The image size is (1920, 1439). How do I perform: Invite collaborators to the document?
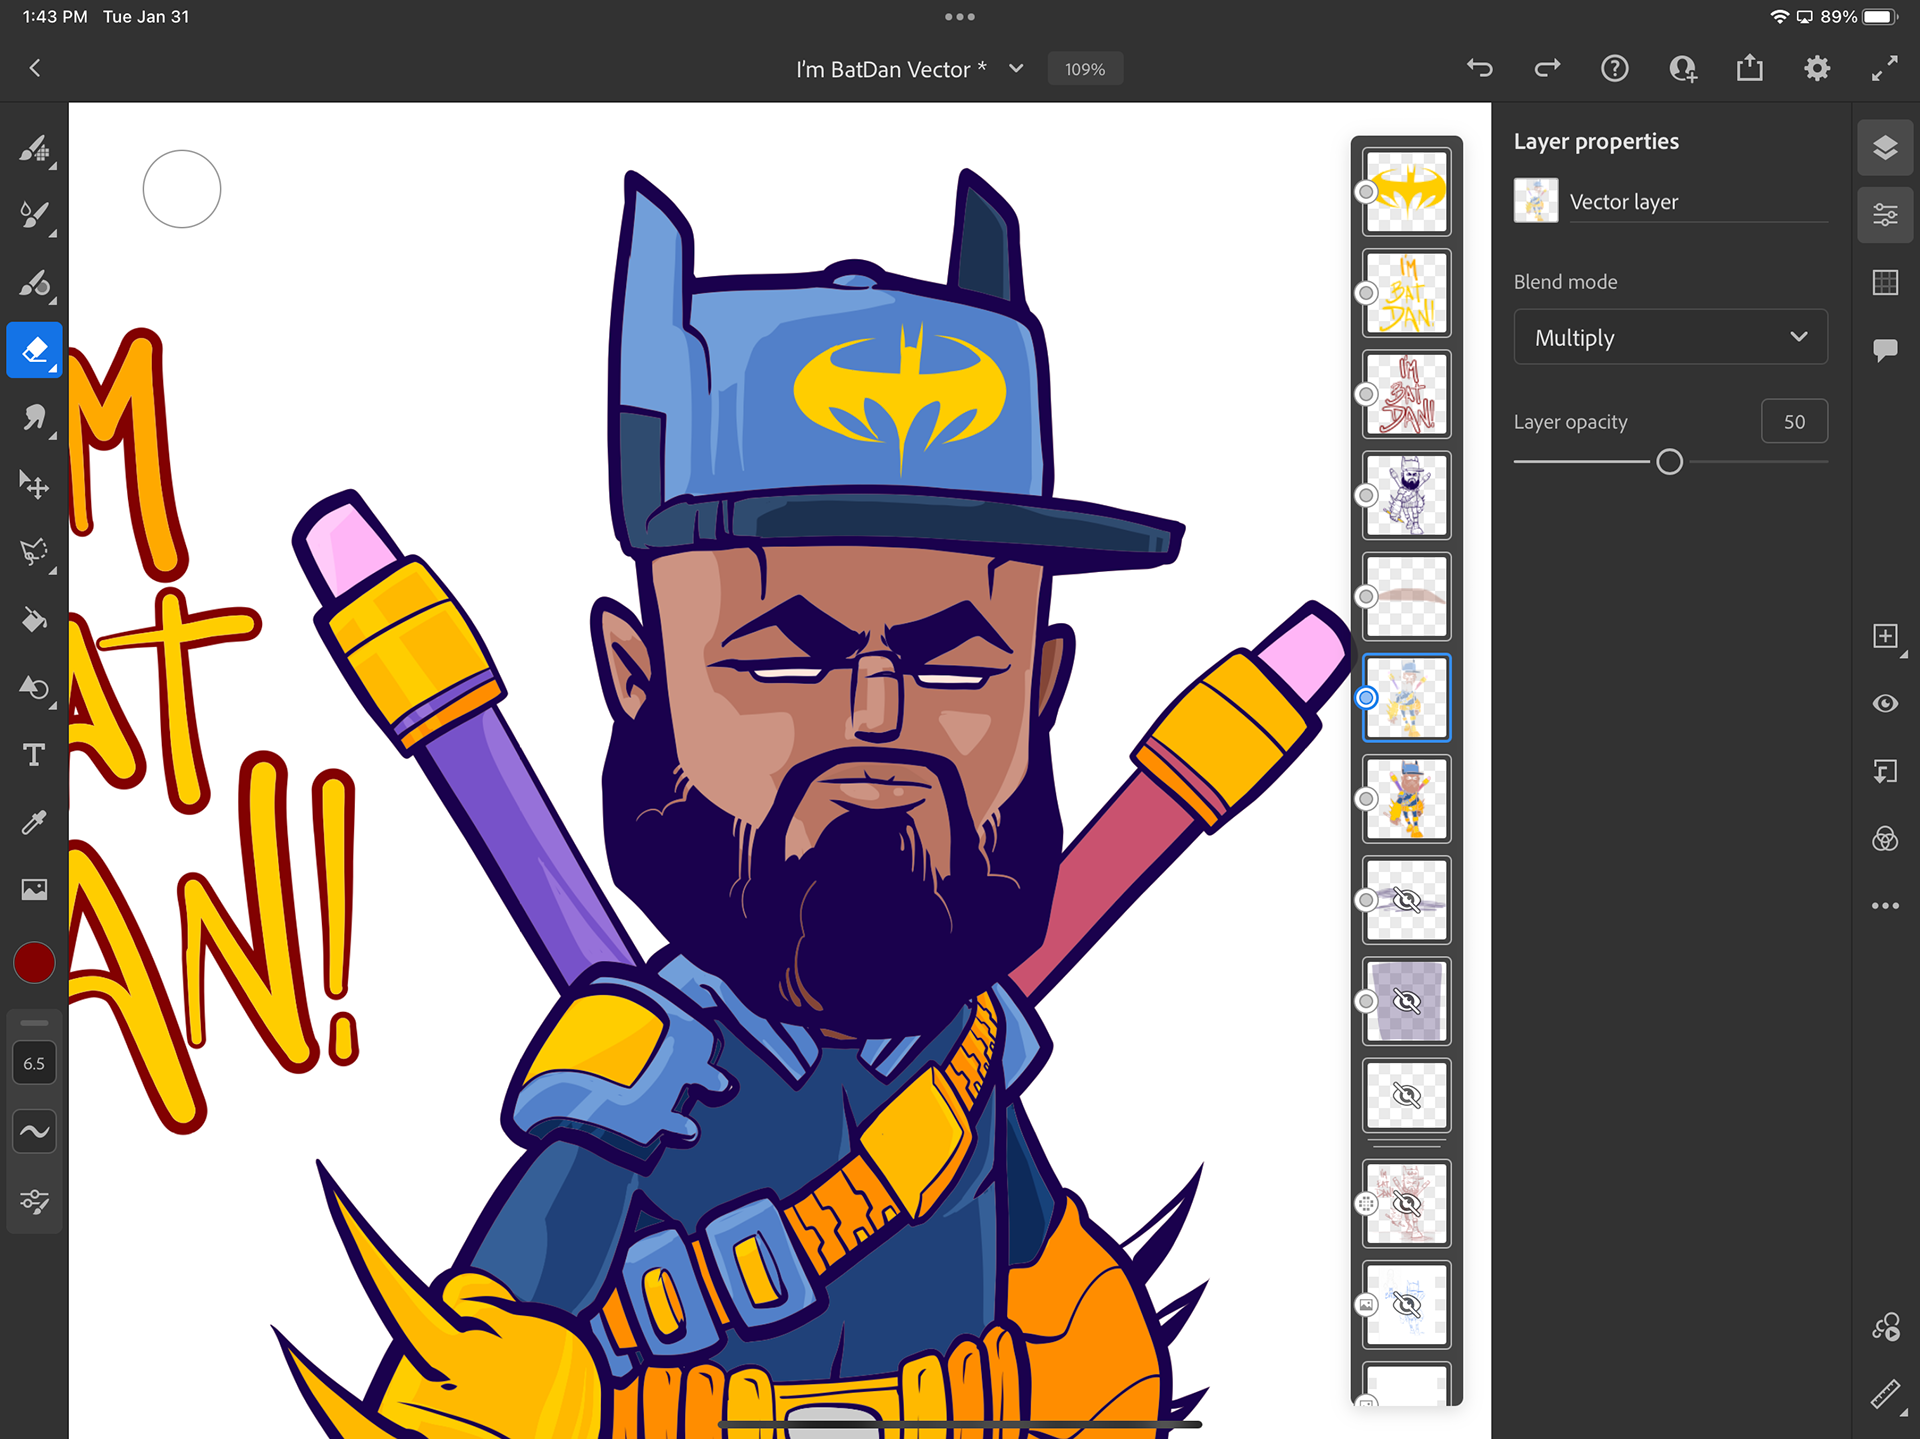(1683, 68)
